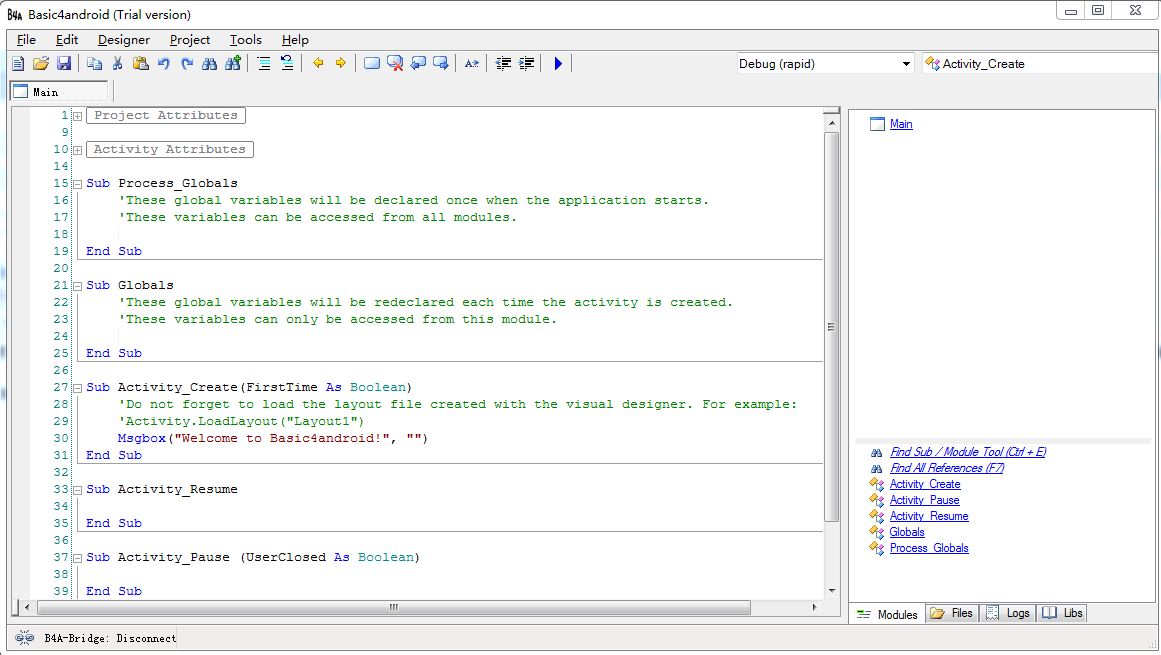Click the Main module icon in side panel
Image resolution: width=1161 pixels, height=655 pixels.
tap(877, 124)
